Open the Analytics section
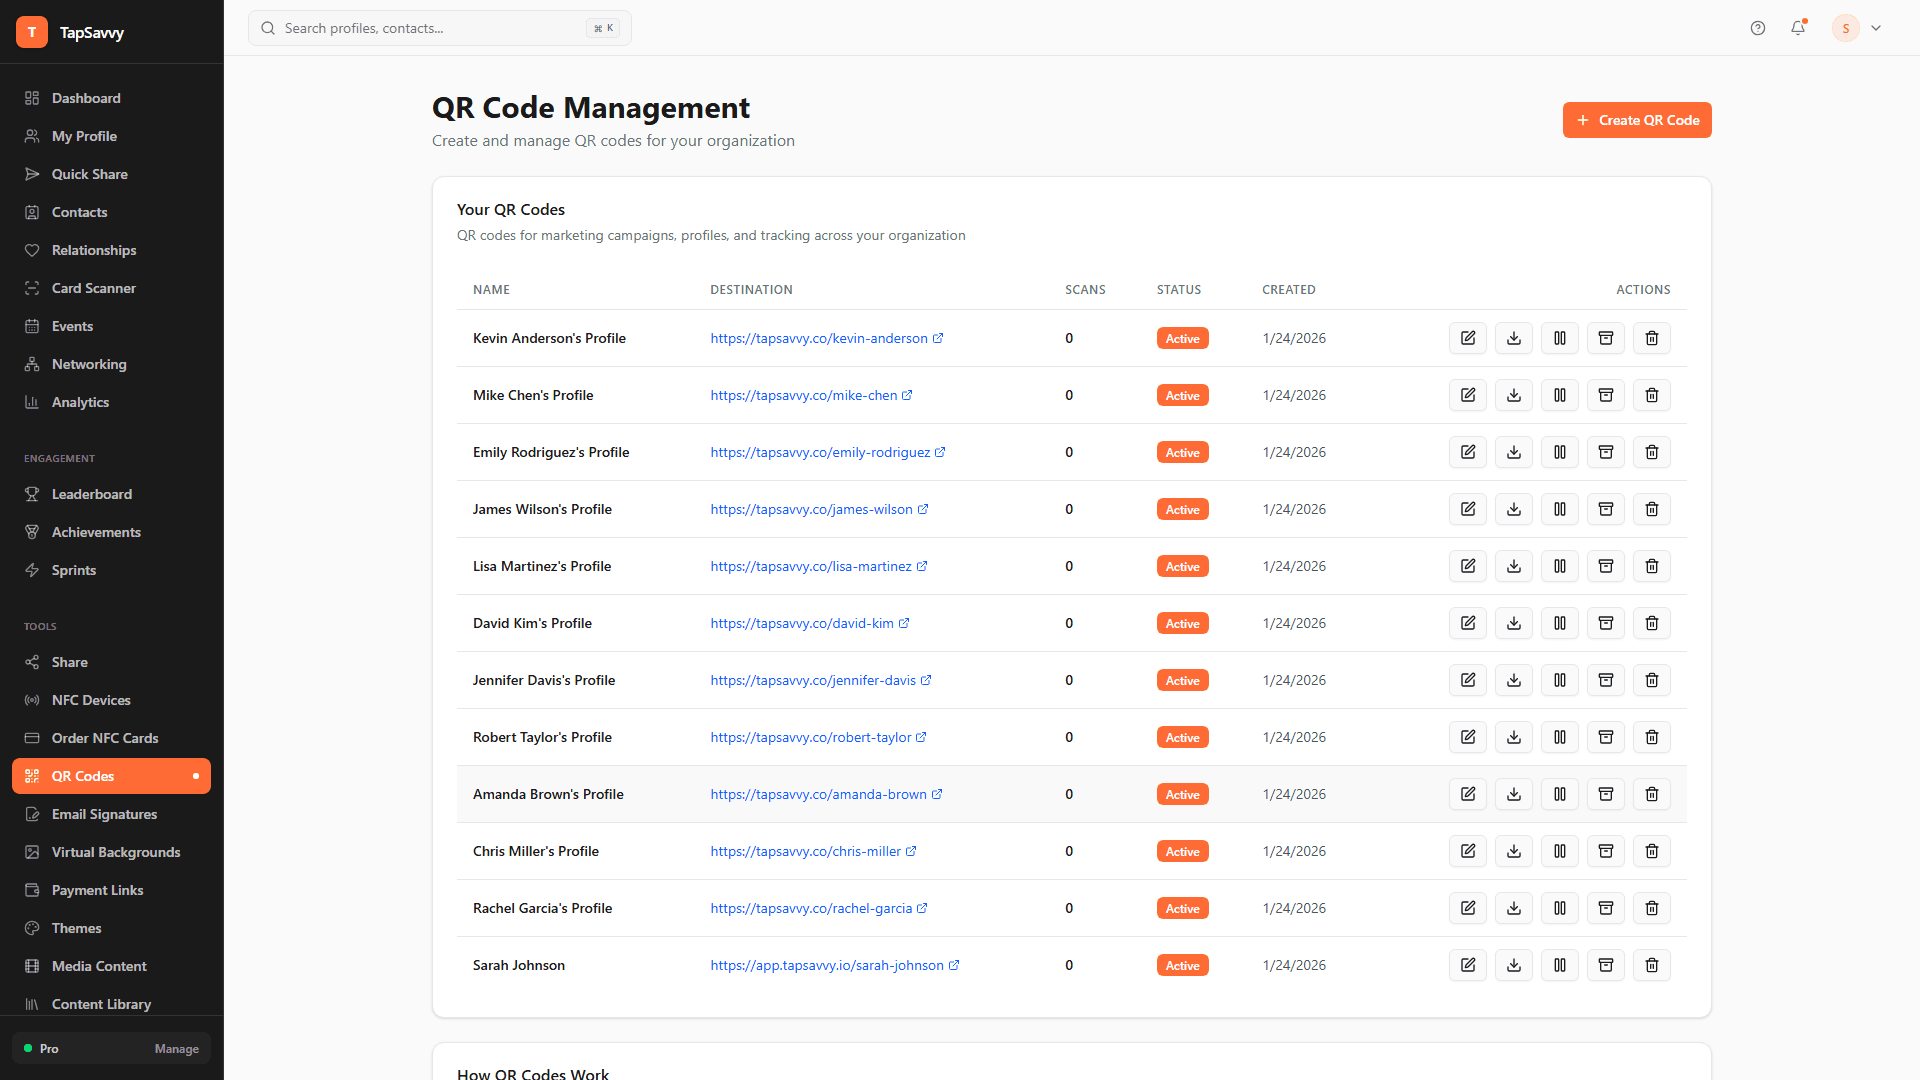 [80, 402]
